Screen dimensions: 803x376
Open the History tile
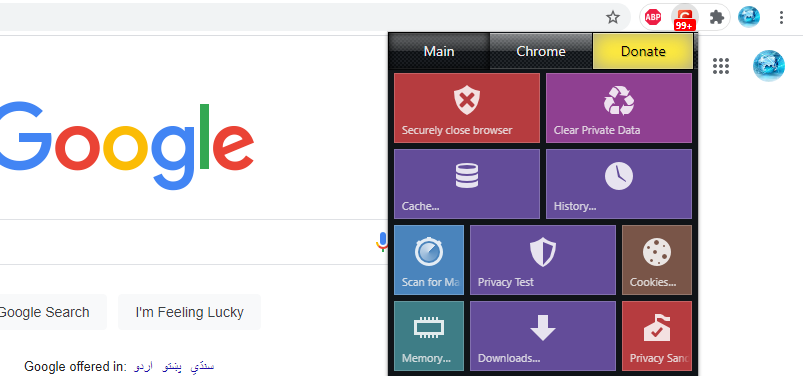(619, 184)
